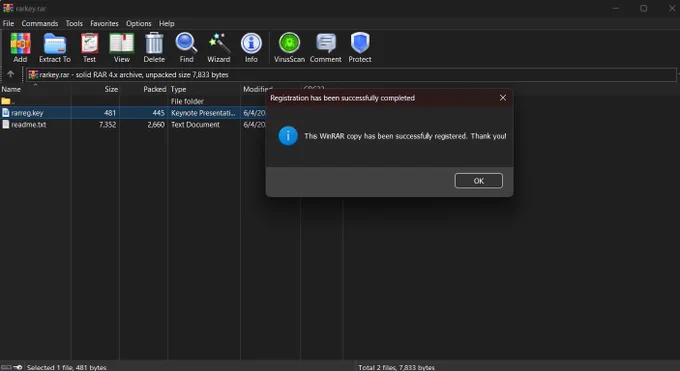Open the Options menu
680x371 pixels.
pos(139,23)
